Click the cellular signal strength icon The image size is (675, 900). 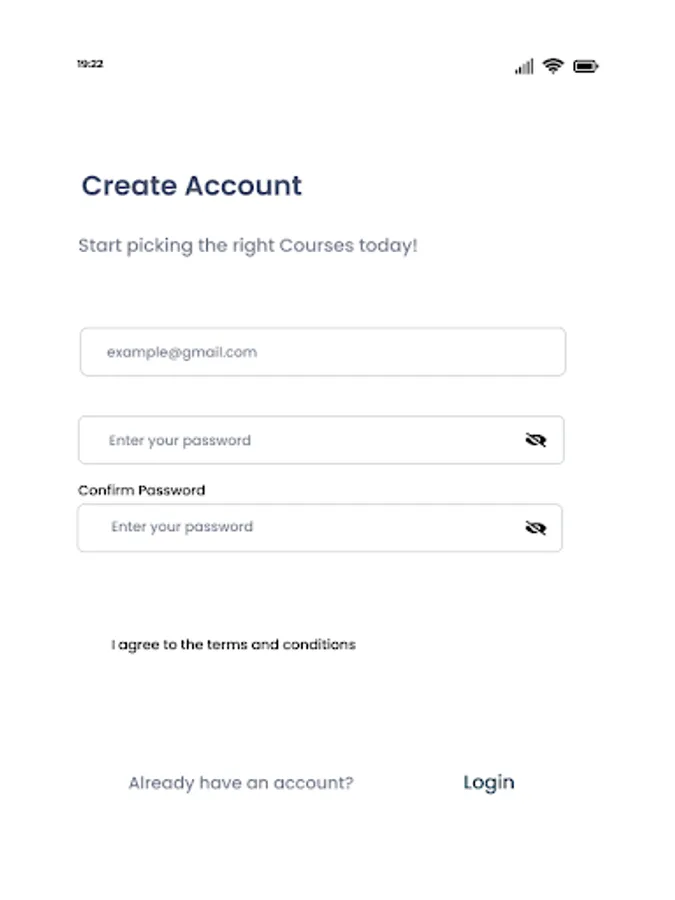pyautogui.click(x=524, y=67)
